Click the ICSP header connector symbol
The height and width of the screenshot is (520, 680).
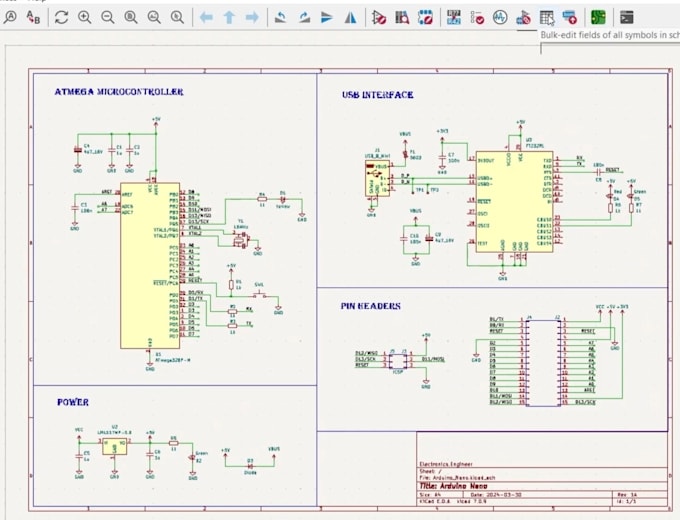click(x=398, y=360)
